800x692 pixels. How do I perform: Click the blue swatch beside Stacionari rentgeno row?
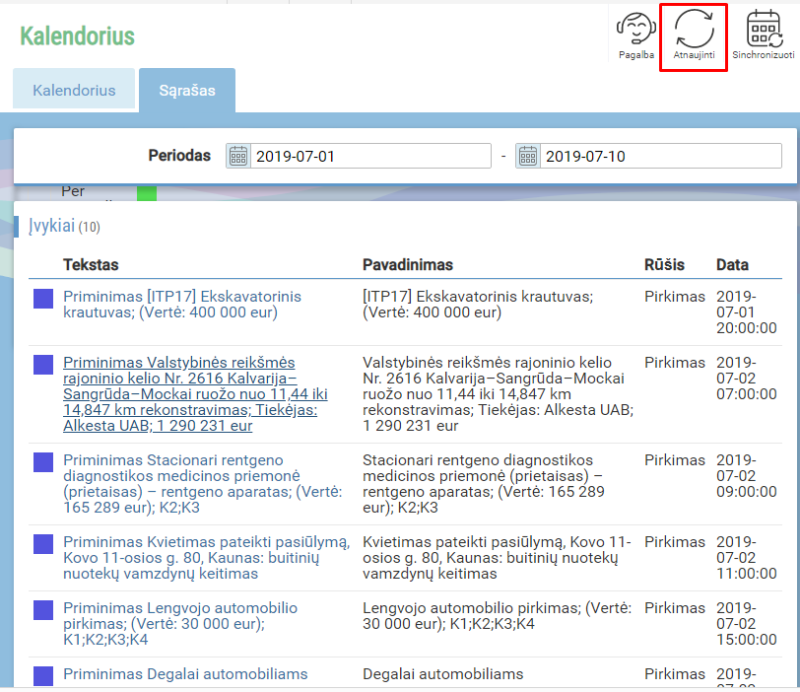pyautogui.click(x=43, y=462)
